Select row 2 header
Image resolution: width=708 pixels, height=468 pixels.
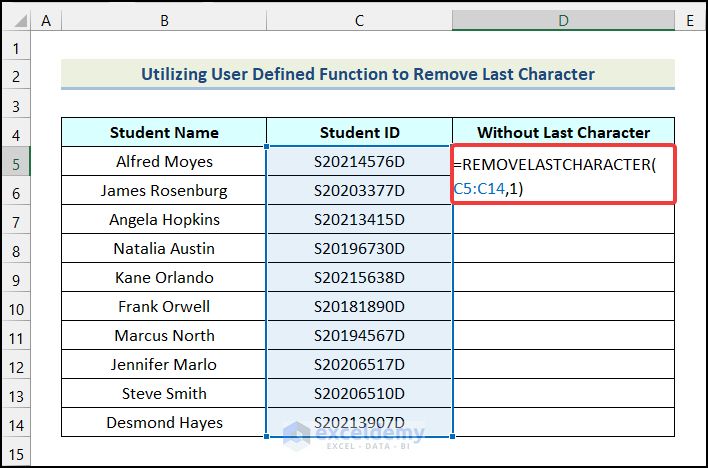pyautogui.click(x=16, y=74)
